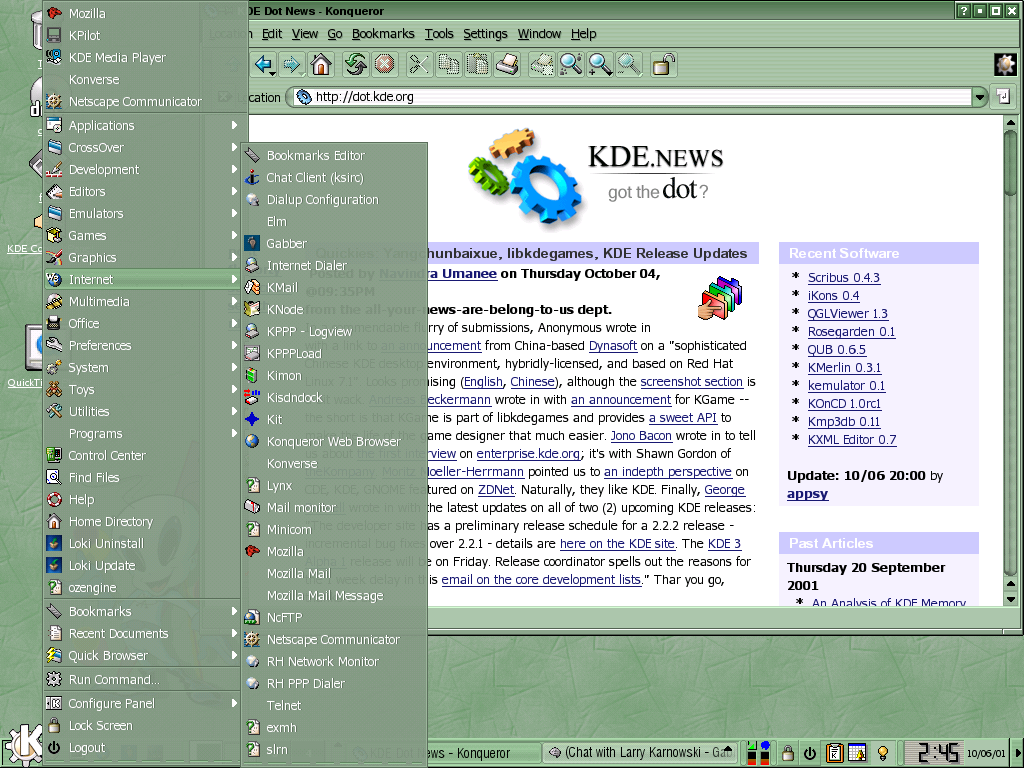
Task: Expand the Configure Panel submenu
Action: pos(142,703)
